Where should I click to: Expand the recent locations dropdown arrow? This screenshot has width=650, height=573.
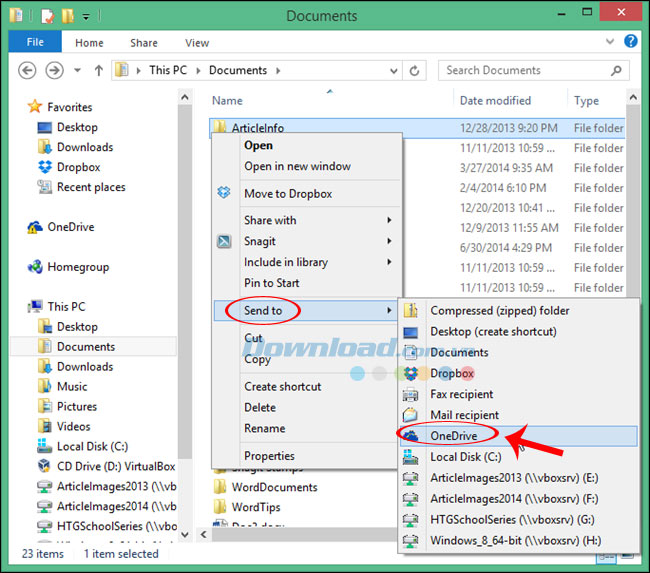(78, 70)
